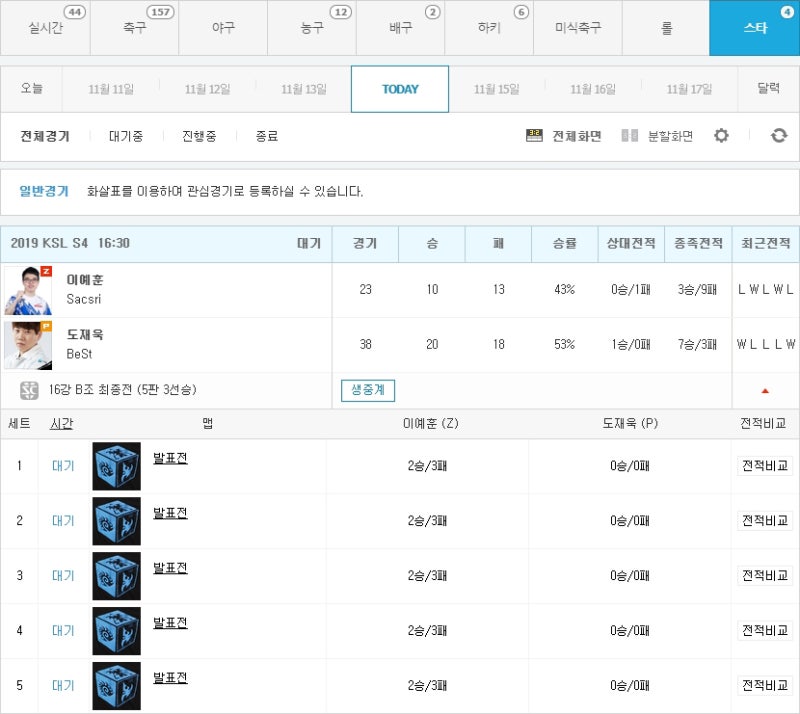Open the settings gear icon

pos(721,136)
